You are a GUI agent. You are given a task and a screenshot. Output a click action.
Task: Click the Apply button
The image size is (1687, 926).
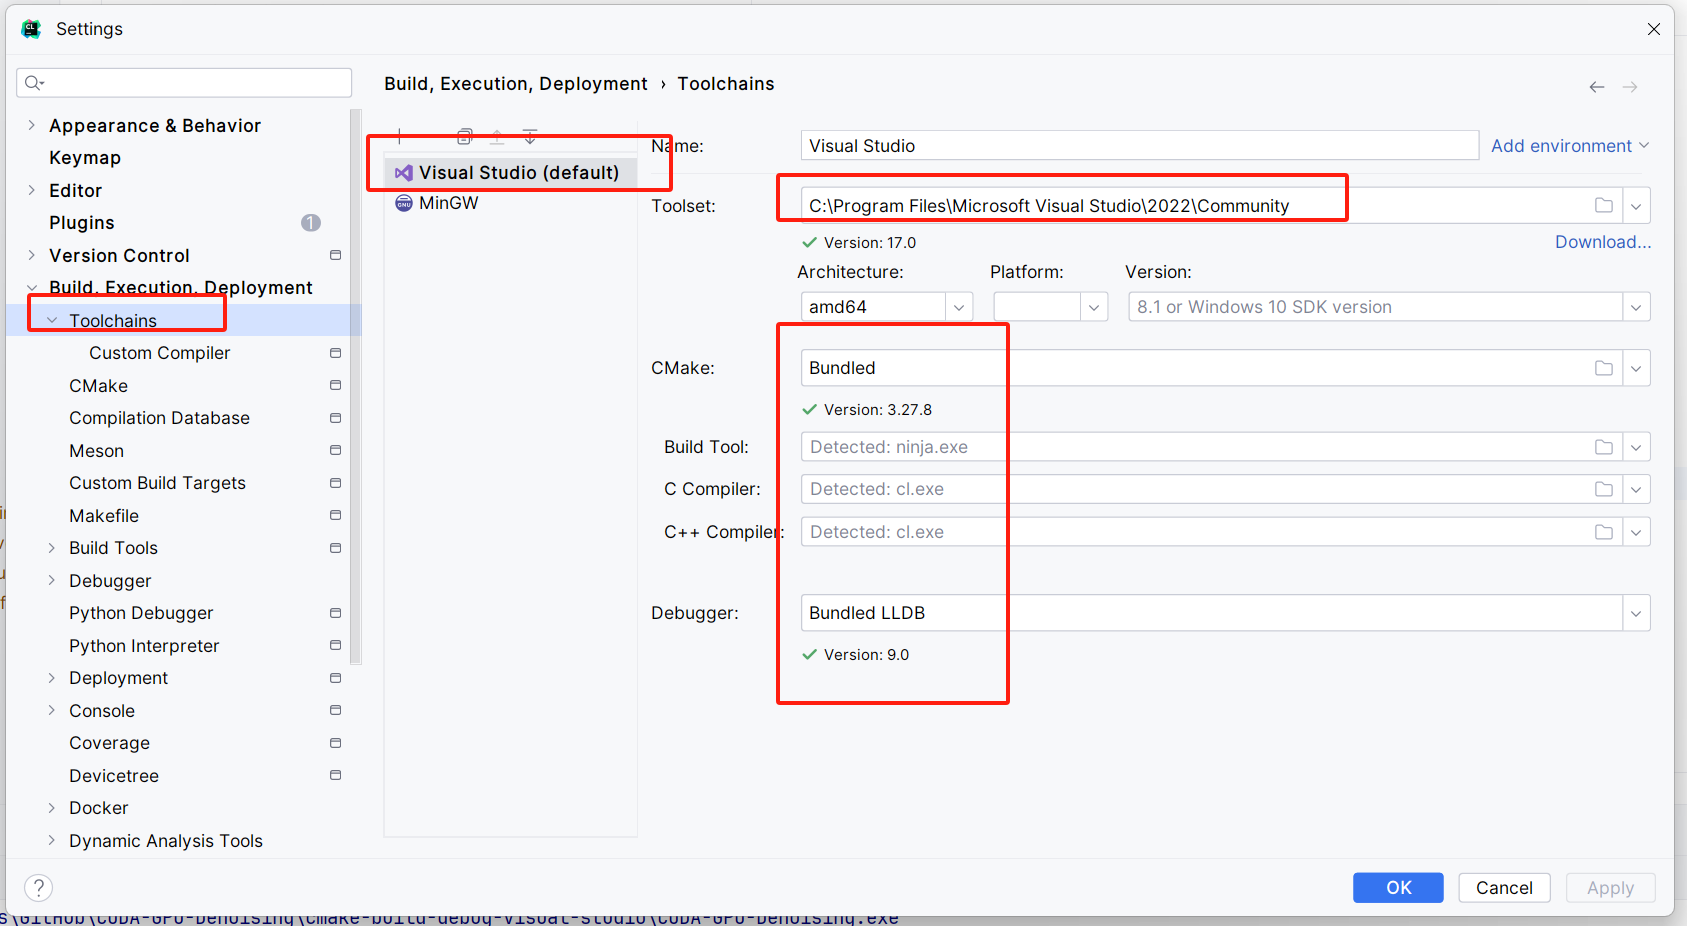(1610, 888)
